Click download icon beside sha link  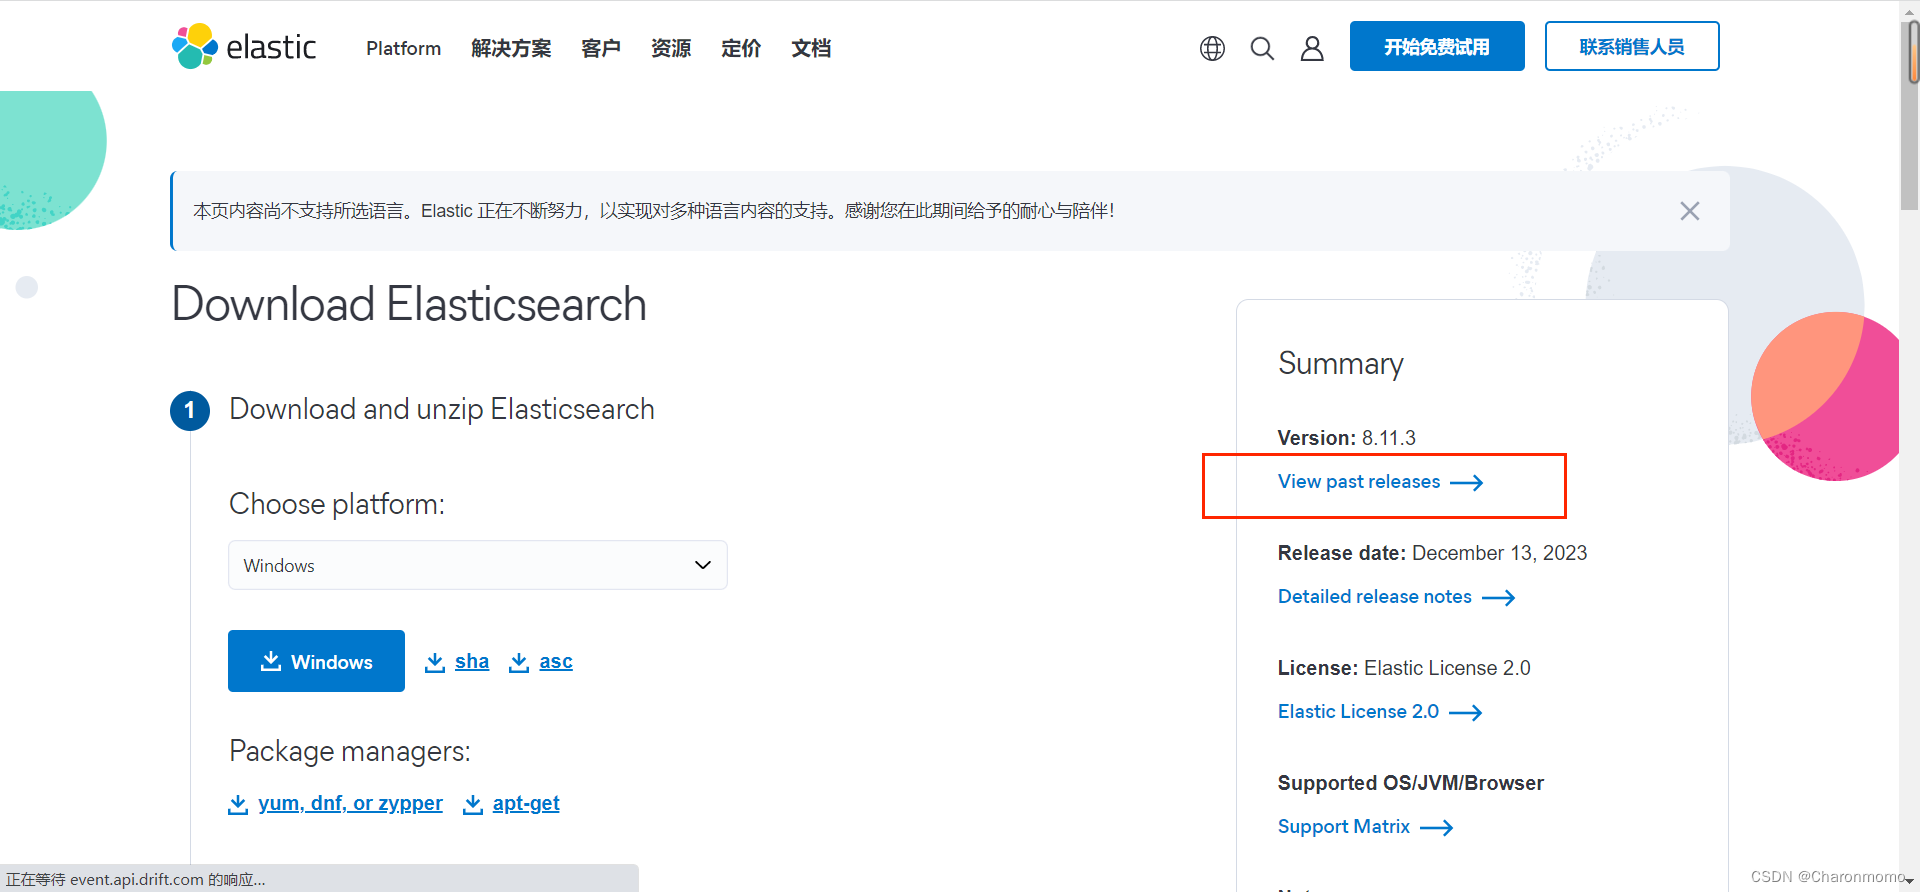pos(435,662)
